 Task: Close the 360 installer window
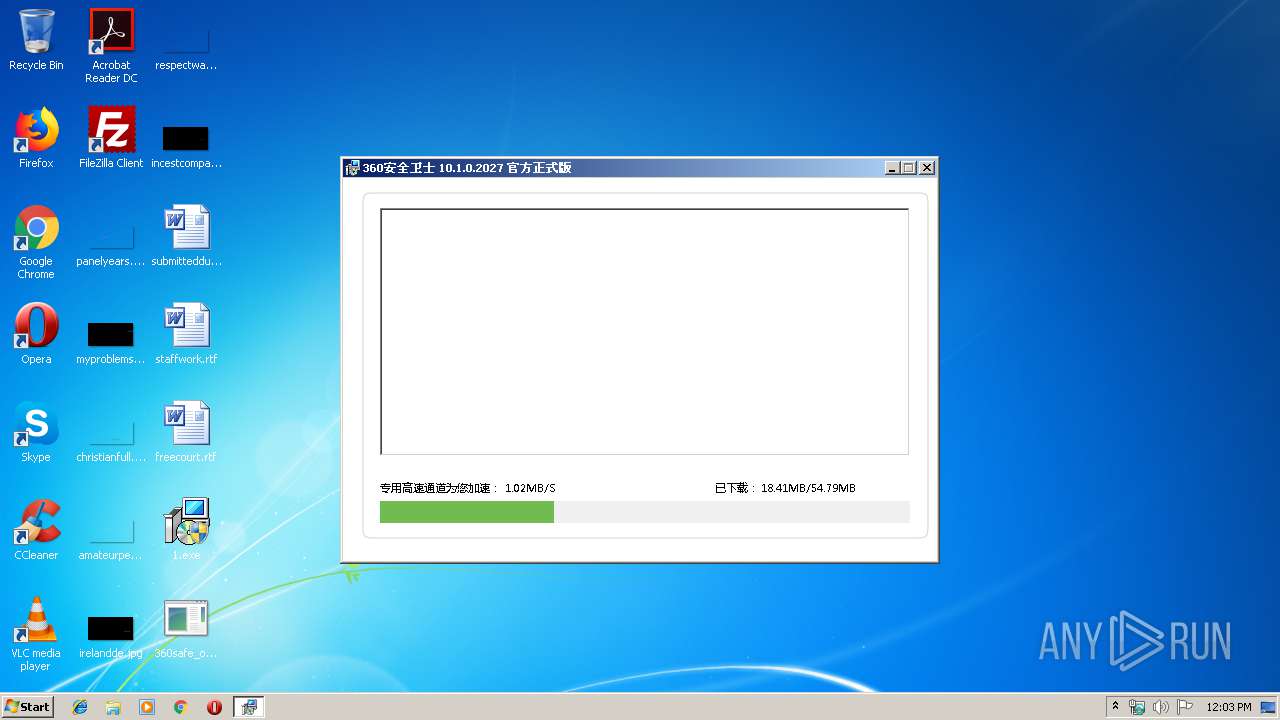pyautogui.click(x=927, y=168)
